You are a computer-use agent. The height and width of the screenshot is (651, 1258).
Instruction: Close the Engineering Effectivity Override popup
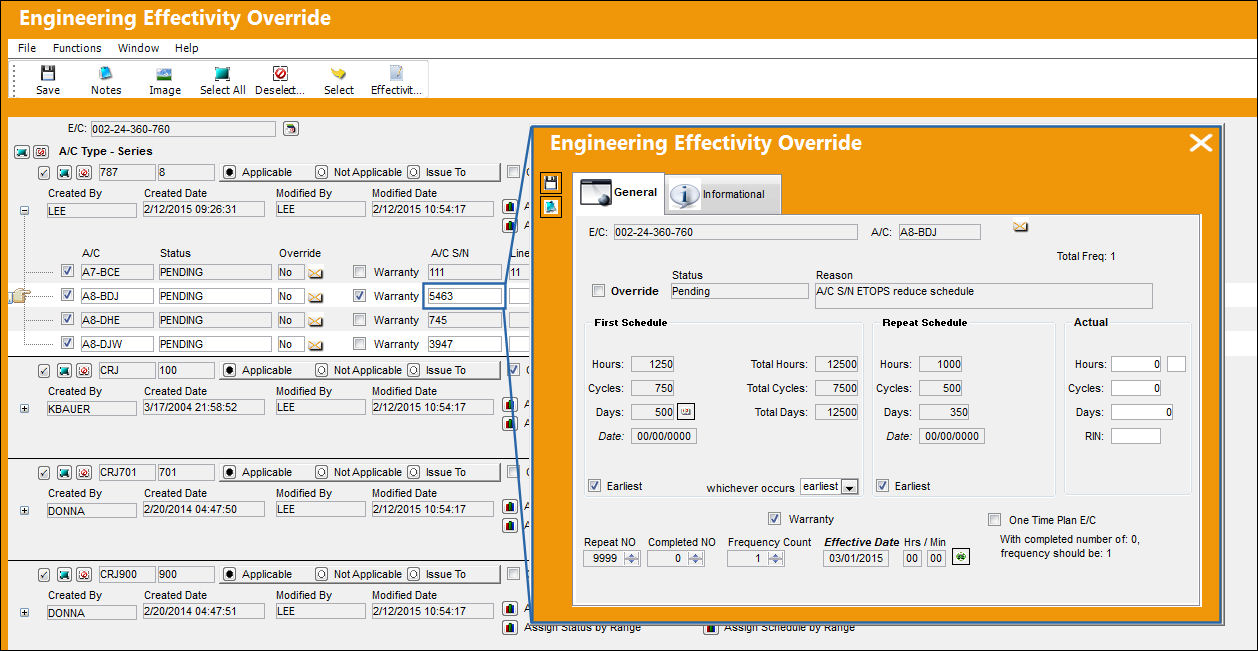coord(1200,143)
